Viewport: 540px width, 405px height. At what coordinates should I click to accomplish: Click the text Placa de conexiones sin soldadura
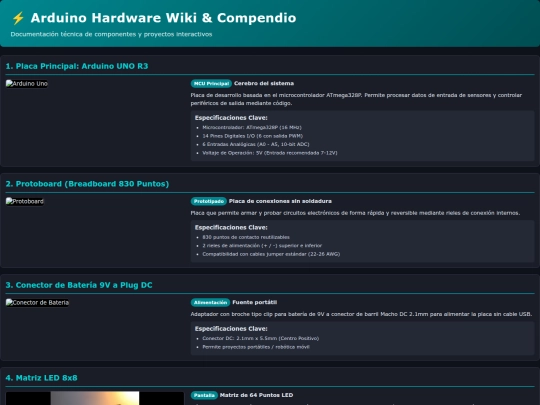[280, 201]
